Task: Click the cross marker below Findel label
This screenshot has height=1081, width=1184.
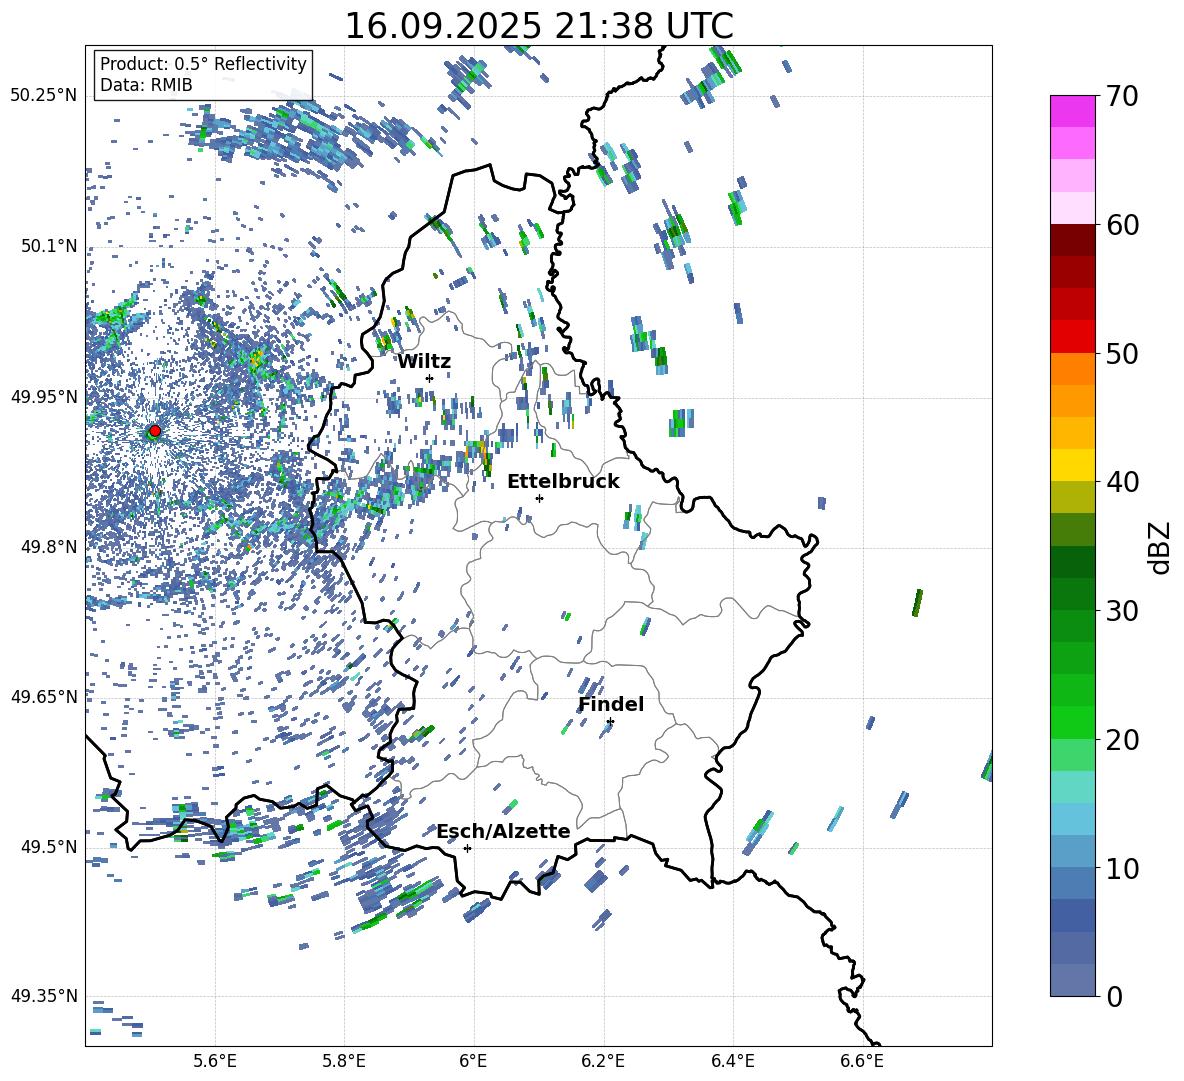Action: tap(610, 721)
